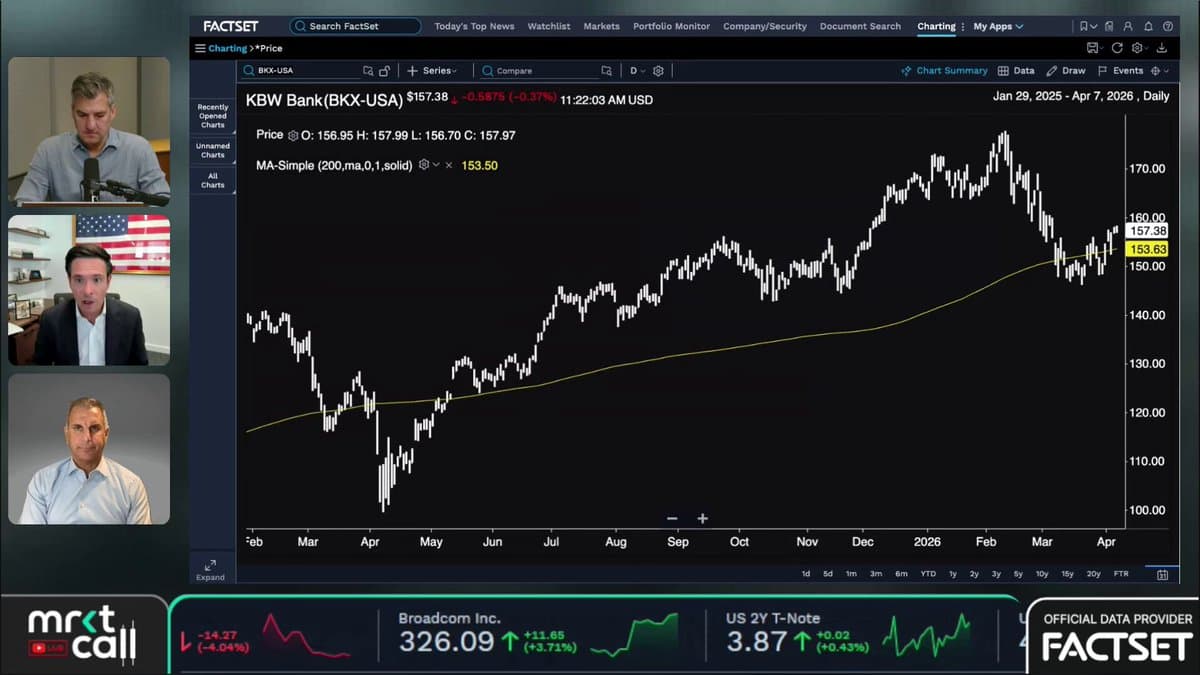Switch to the Markets tab

[601, 26]
